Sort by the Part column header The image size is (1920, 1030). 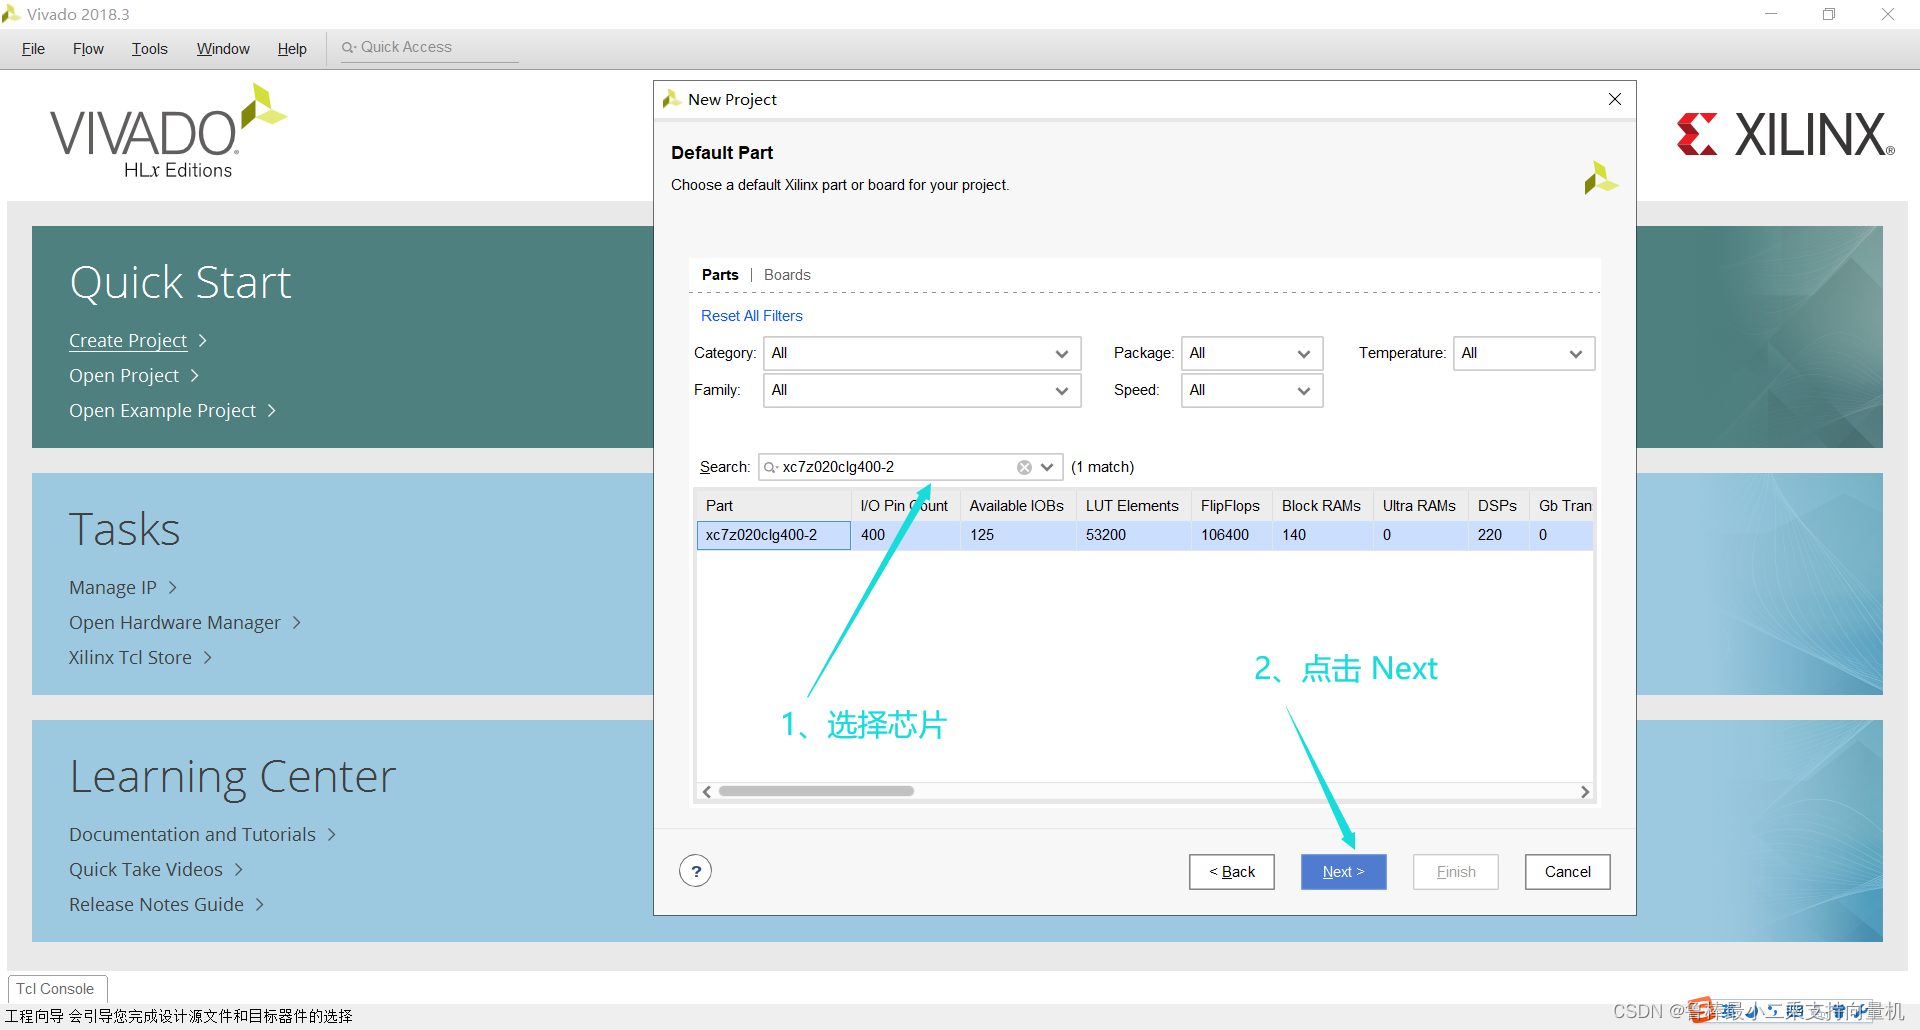pos(773,506)
